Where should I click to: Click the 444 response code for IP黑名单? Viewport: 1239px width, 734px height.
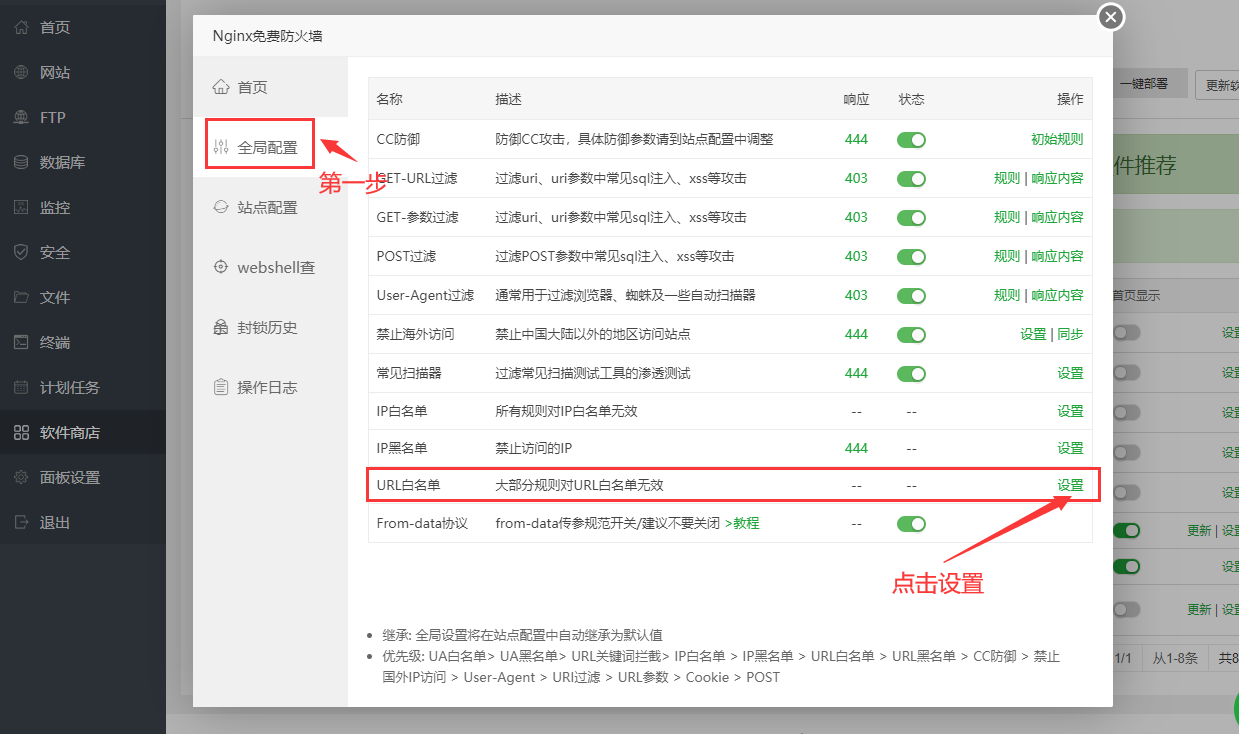coord(856,448)
